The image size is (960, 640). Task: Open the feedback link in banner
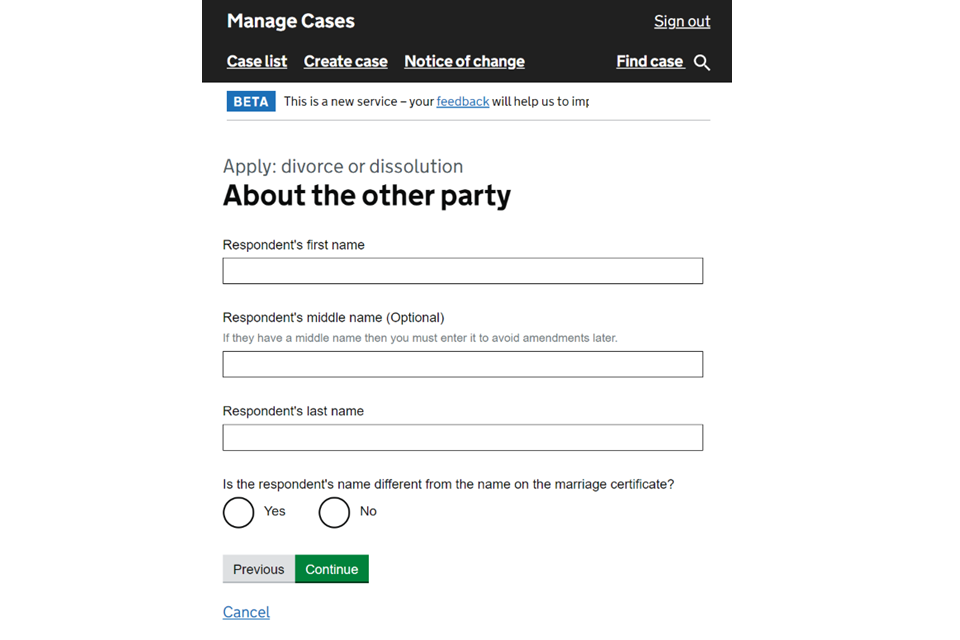(x=462, y=101)
